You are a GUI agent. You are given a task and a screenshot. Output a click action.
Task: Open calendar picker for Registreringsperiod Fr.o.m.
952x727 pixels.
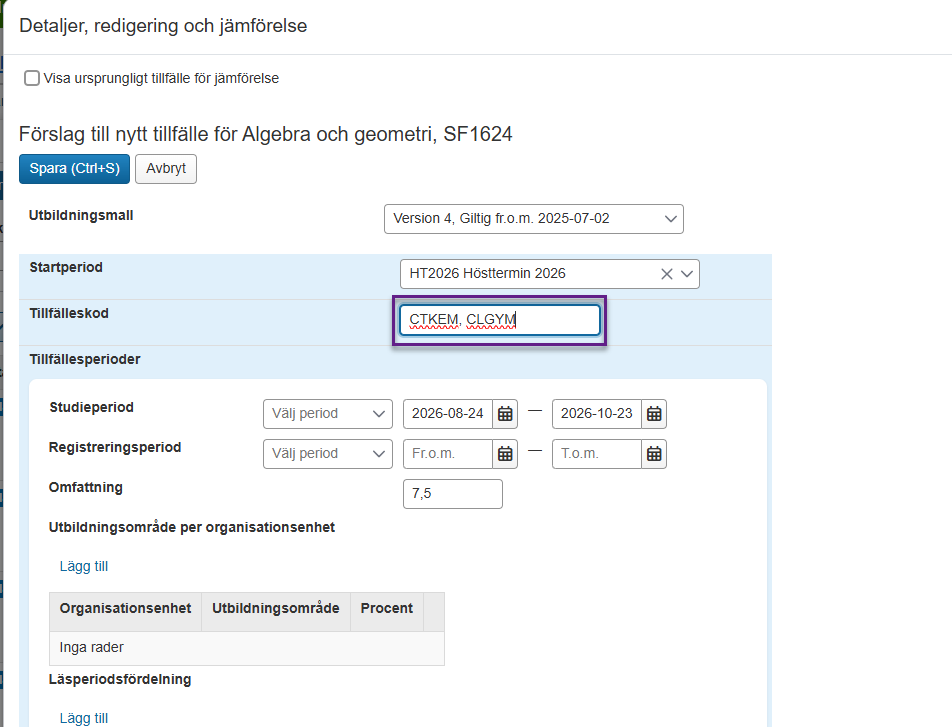506,454
